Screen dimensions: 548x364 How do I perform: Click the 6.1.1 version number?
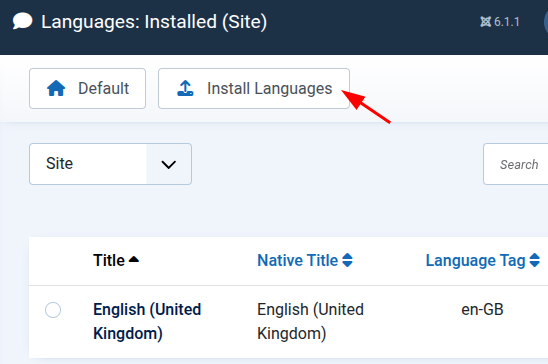coord(507,22)
